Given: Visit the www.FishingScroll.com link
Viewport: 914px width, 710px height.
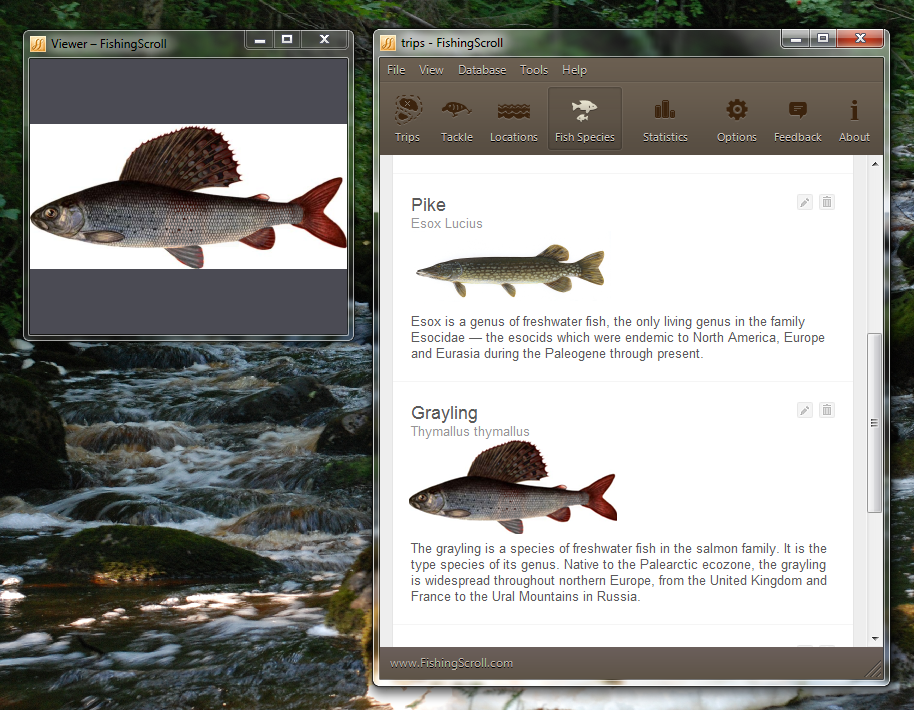Looking at the screenshot, I should point(451,662).
